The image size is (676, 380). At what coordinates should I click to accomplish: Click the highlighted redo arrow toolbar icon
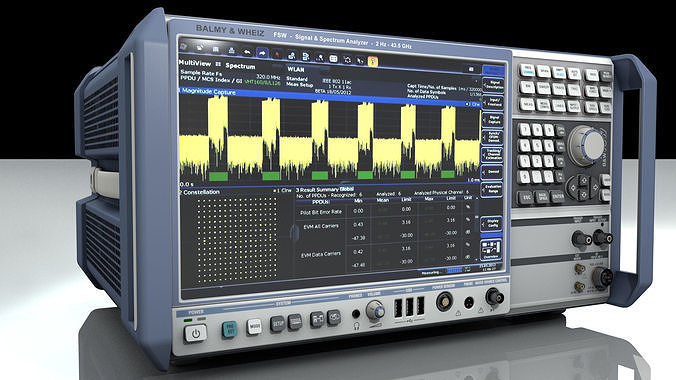[262, 53]
